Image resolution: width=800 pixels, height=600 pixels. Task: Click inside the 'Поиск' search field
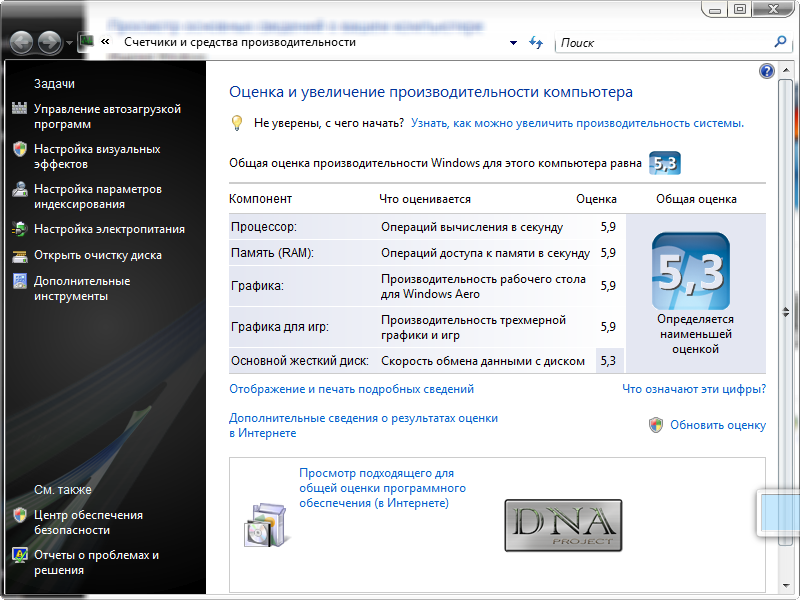(x=660, y=43)
